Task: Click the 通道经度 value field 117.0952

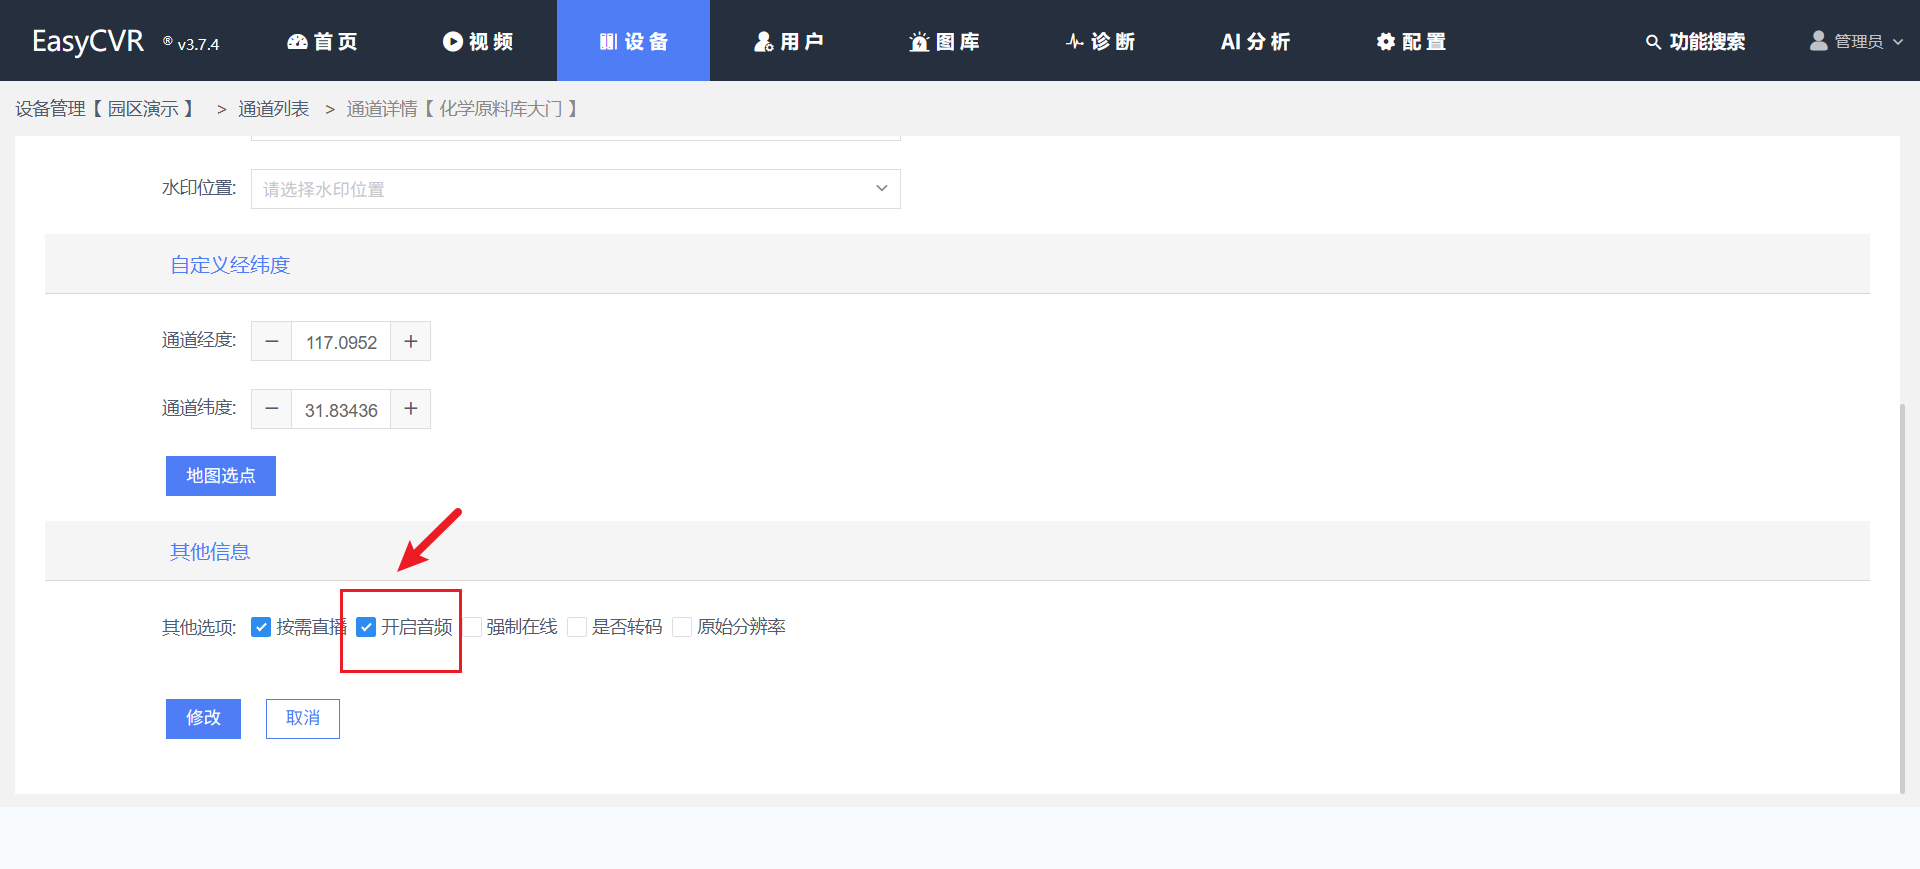Action: coord(341,342)
